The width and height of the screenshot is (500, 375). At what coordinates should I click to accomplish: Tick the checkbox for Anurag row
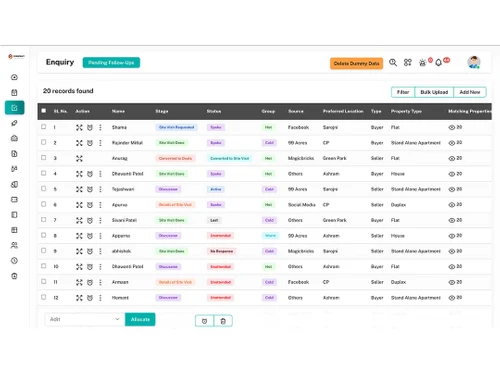[x=44, y=158]
